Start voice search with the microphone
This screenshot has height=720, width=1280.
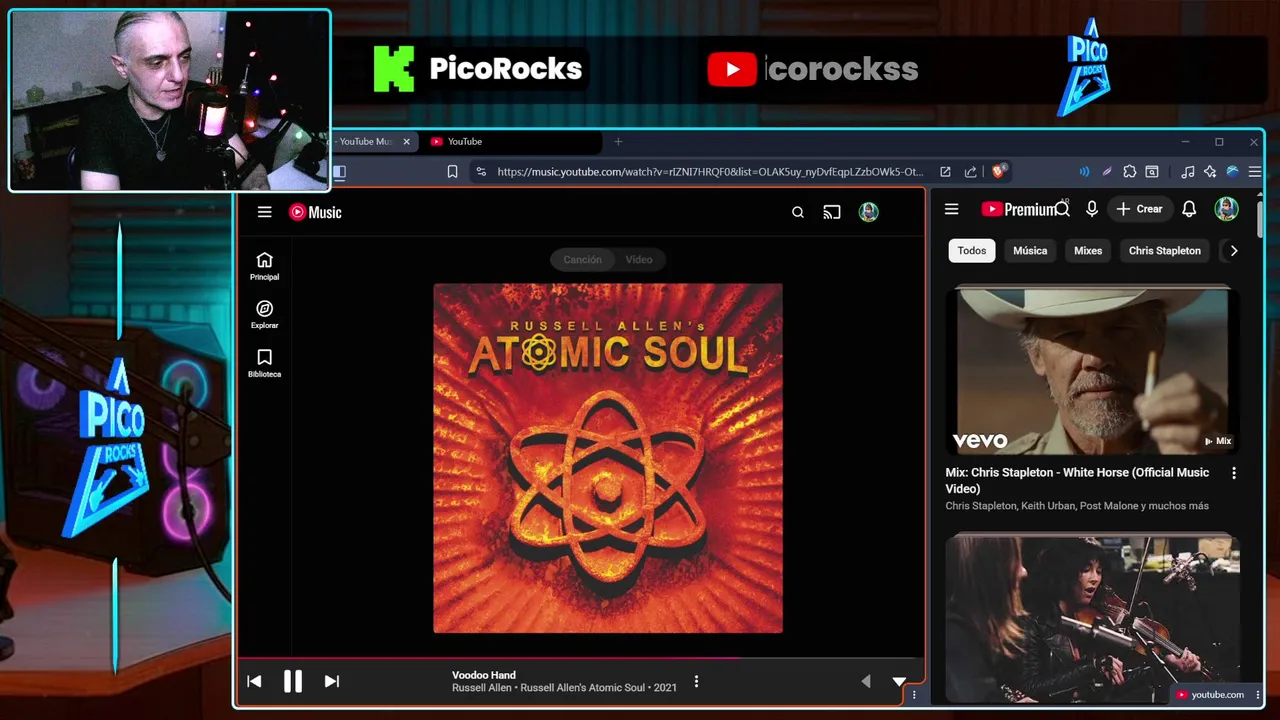(1092, 209)
